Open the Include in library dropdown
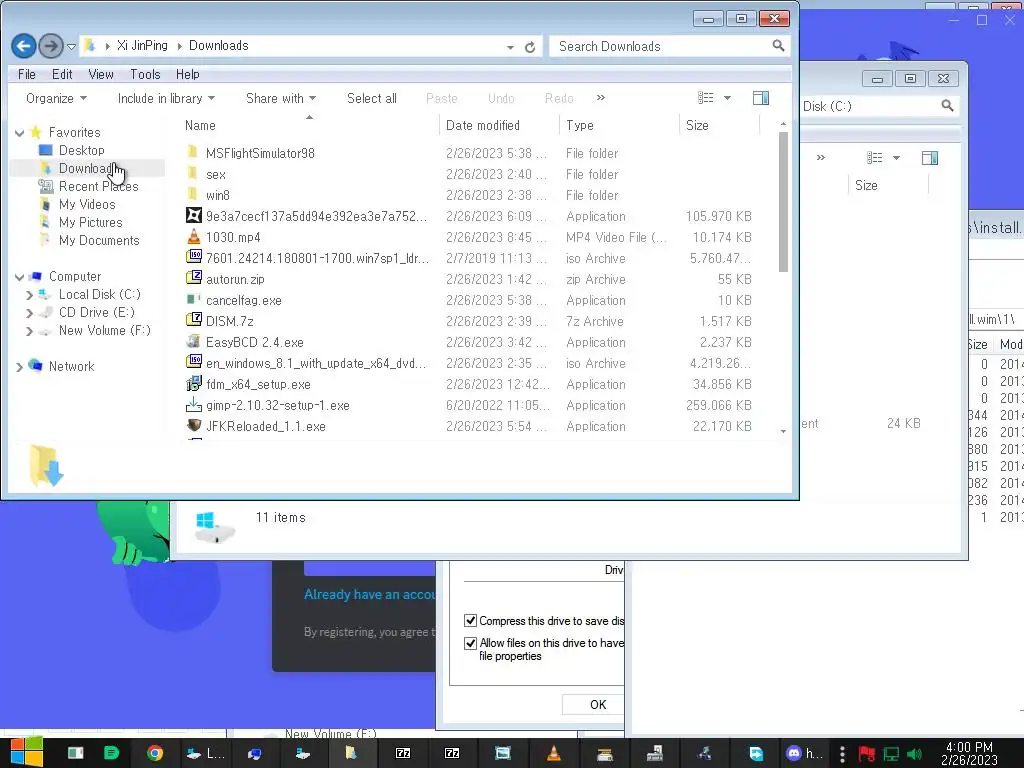The width and height of the screenshot is (1024, 768). pos(166,99)
